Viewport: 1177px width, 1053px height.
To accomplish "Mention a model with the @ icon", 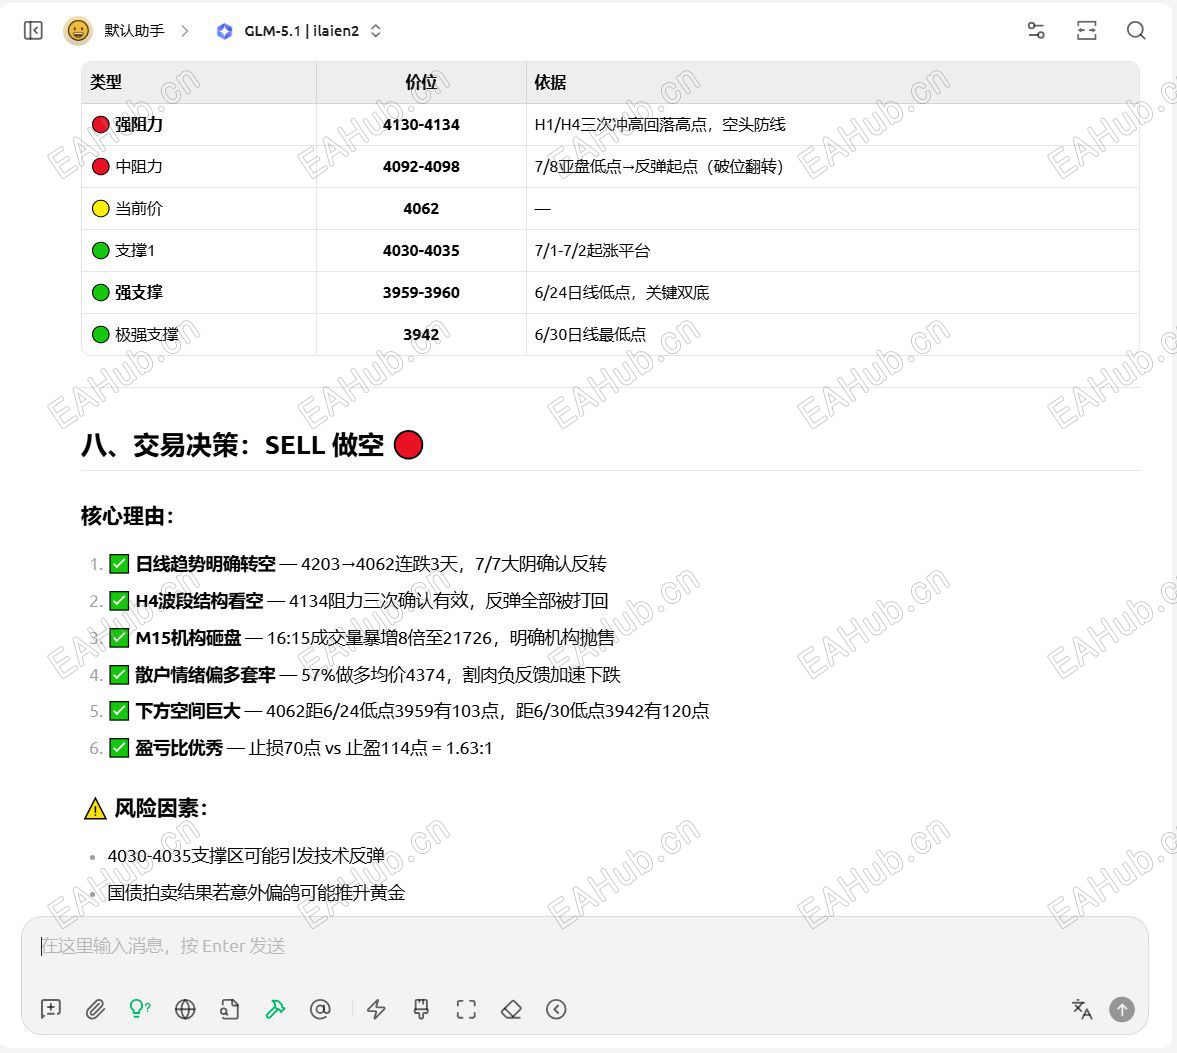I will click(321, 1009).
